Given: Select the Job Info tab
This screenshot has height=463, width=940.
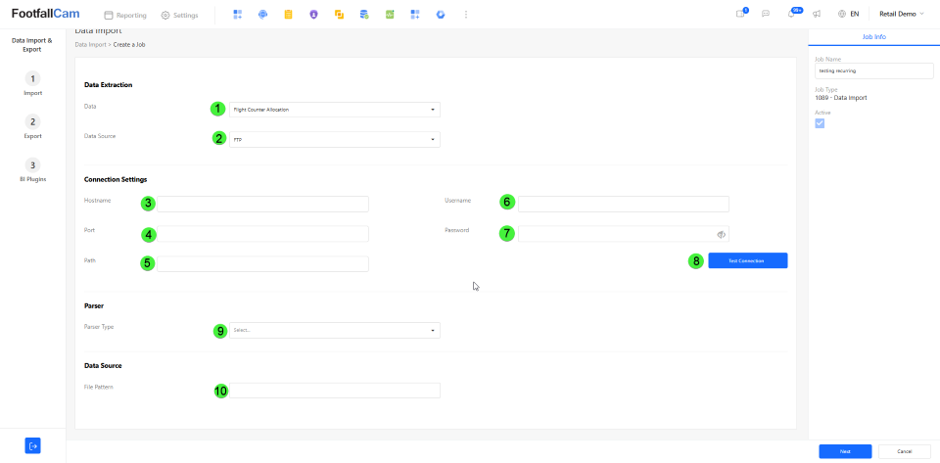Looking at the screenshot, I should (x=873, y=37).
